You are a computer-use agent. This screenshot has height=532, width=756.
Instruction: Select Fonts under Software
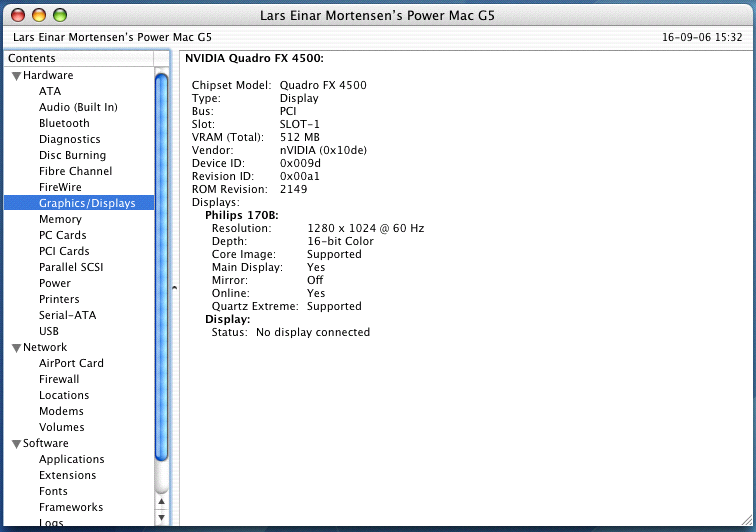coord(53,491)
